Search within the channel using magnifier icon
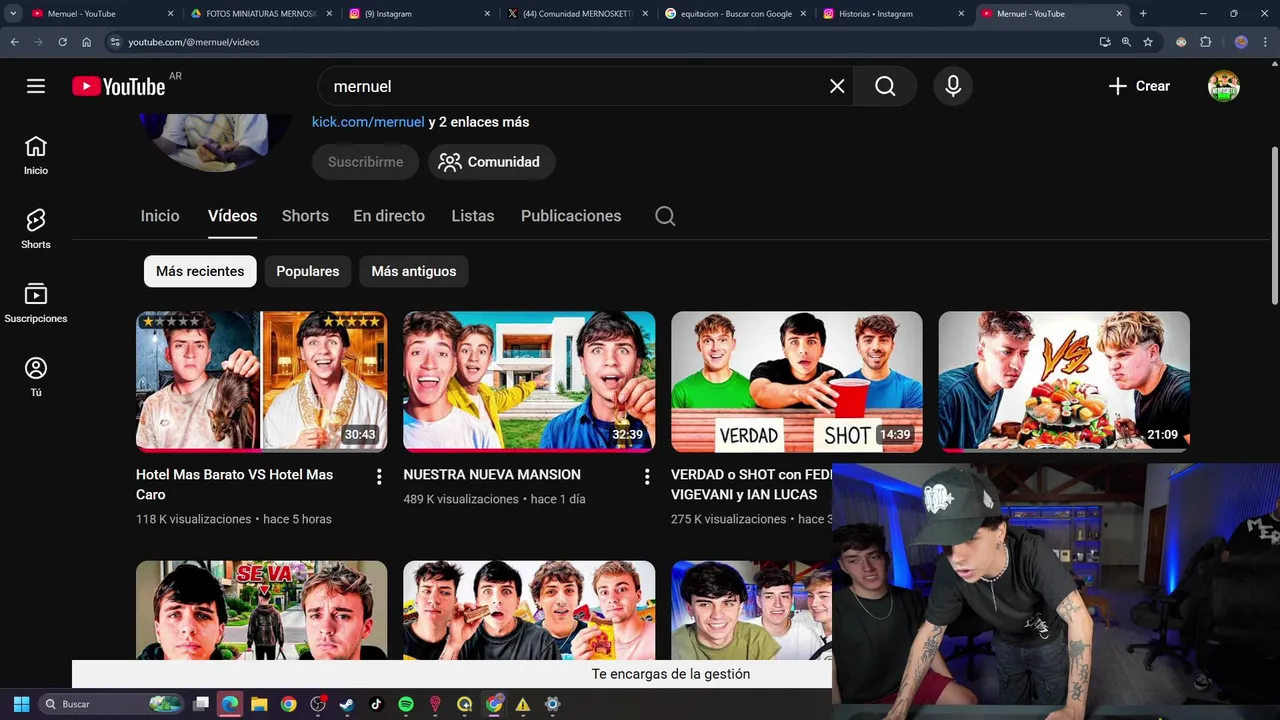This screenshot has height=720, width=1280. 665,216
